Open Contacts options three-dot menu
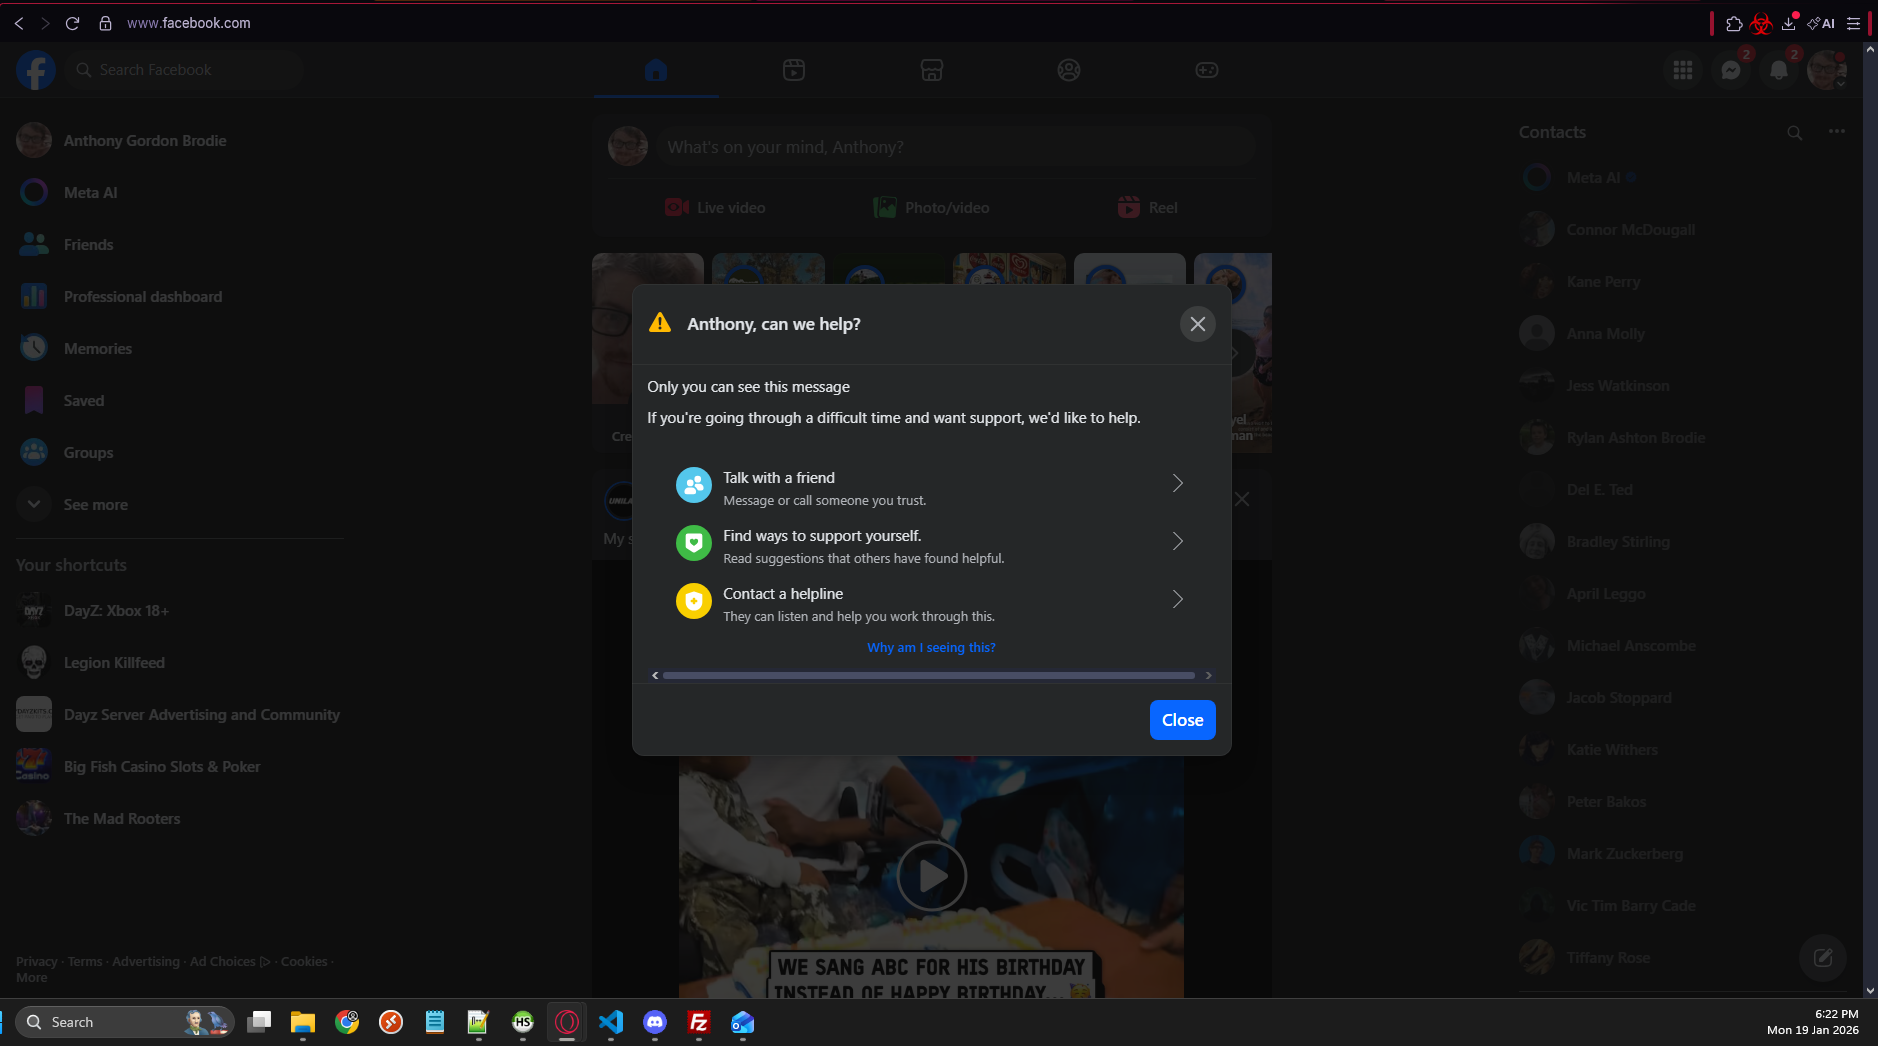This screenshot has width=1878, height=1046. tap(1837, 132)
